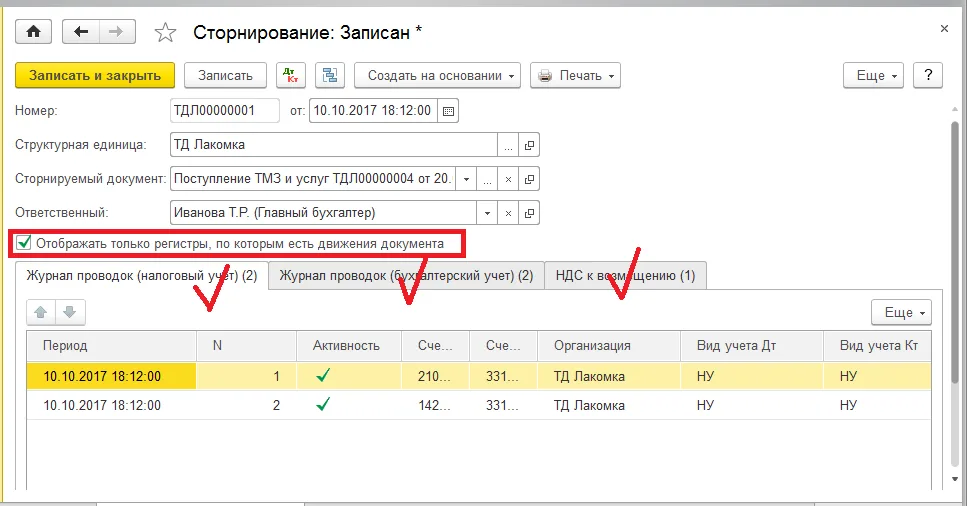Show Дт/Кт document postings
This screenshot has width=967, height=506.
click(x=290, y=75)
